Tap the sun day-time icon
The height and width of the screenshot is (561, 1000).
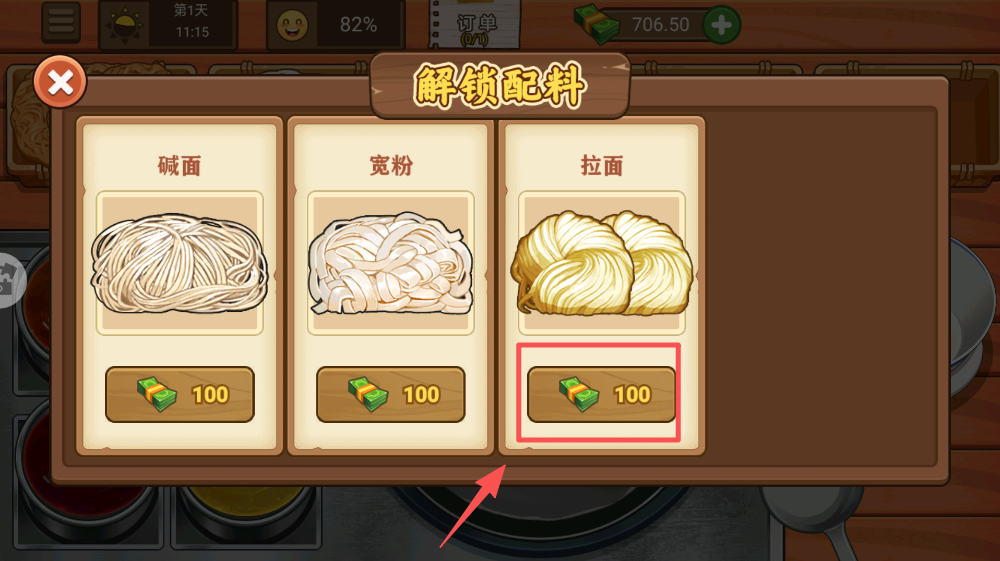click(x=124, y=26)
